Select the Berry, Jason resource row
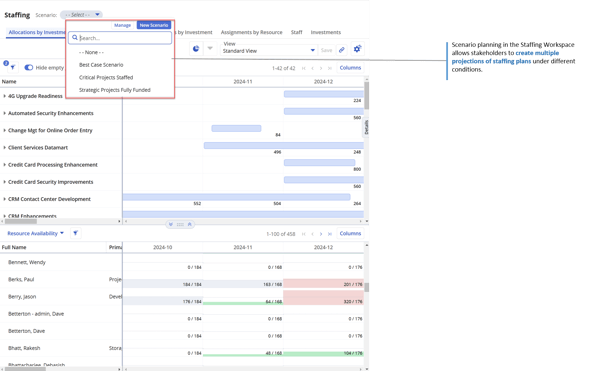Screen dimensions: 597x371 coord(22,296)
